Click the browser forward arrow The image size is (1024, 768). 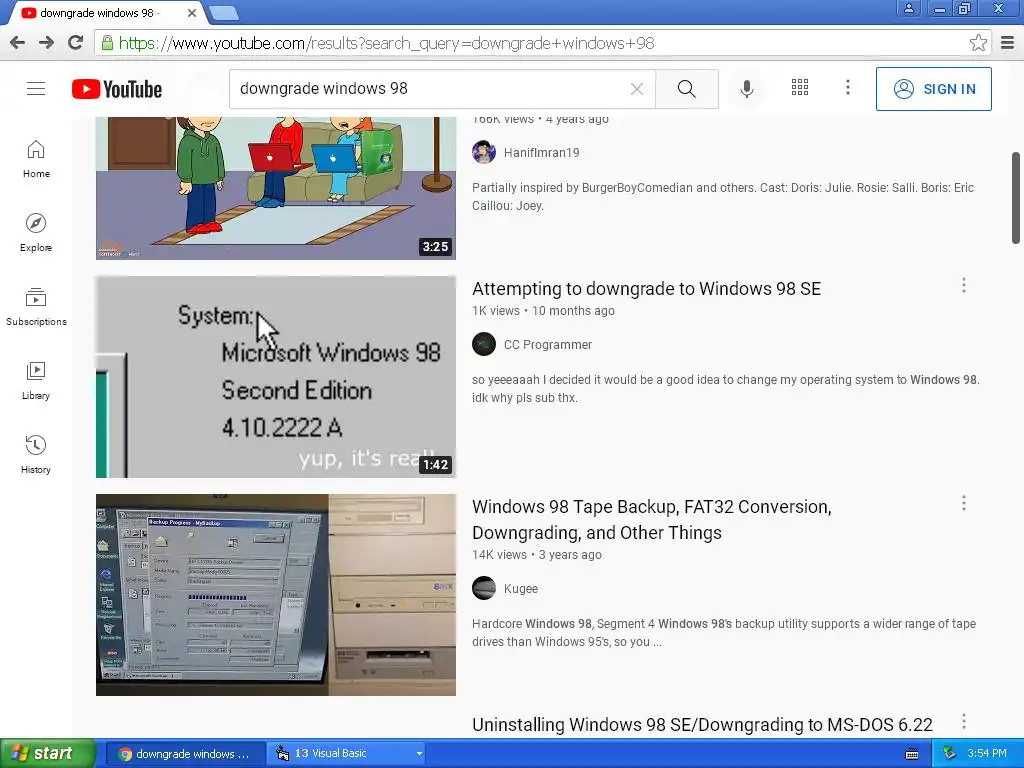point(46,43)
